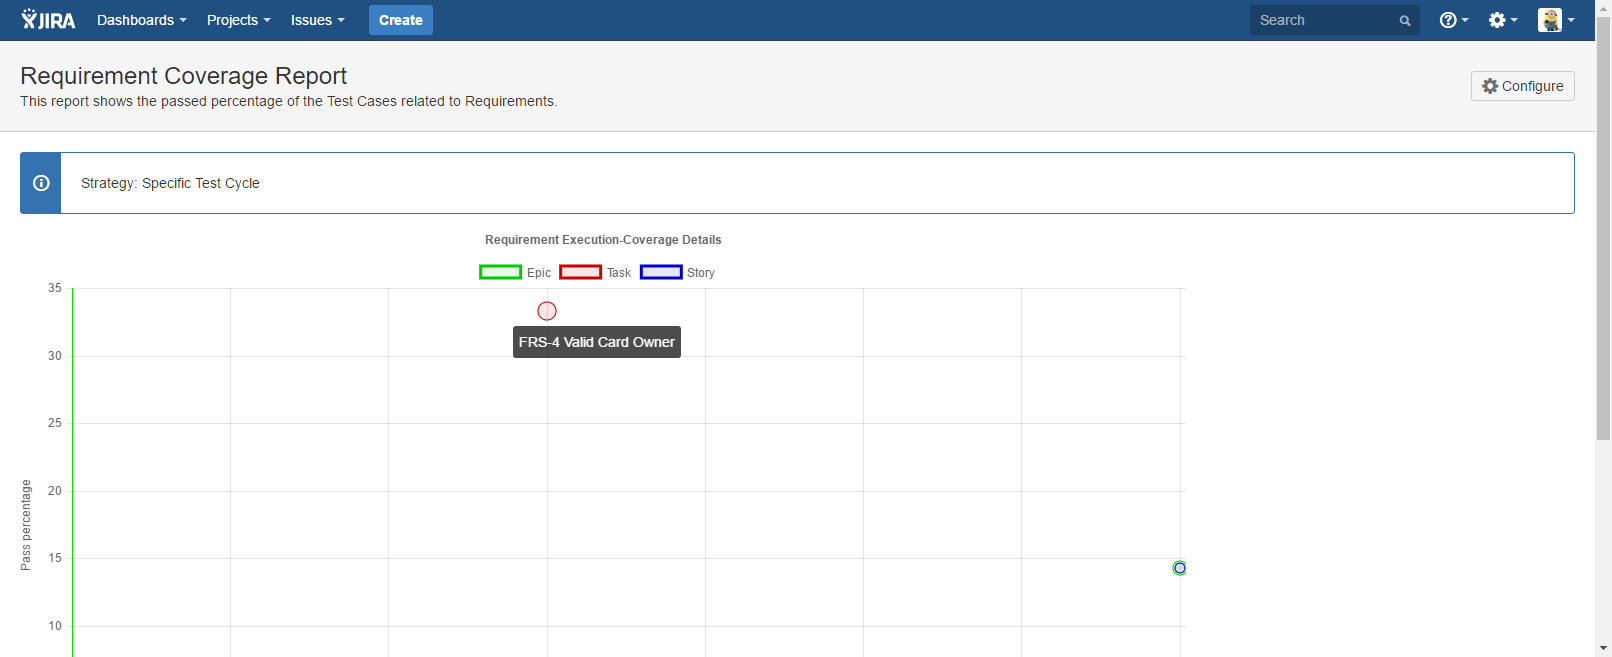1612x657 pixels.
Task: Click the Configure button
Action: (1522, 86)
